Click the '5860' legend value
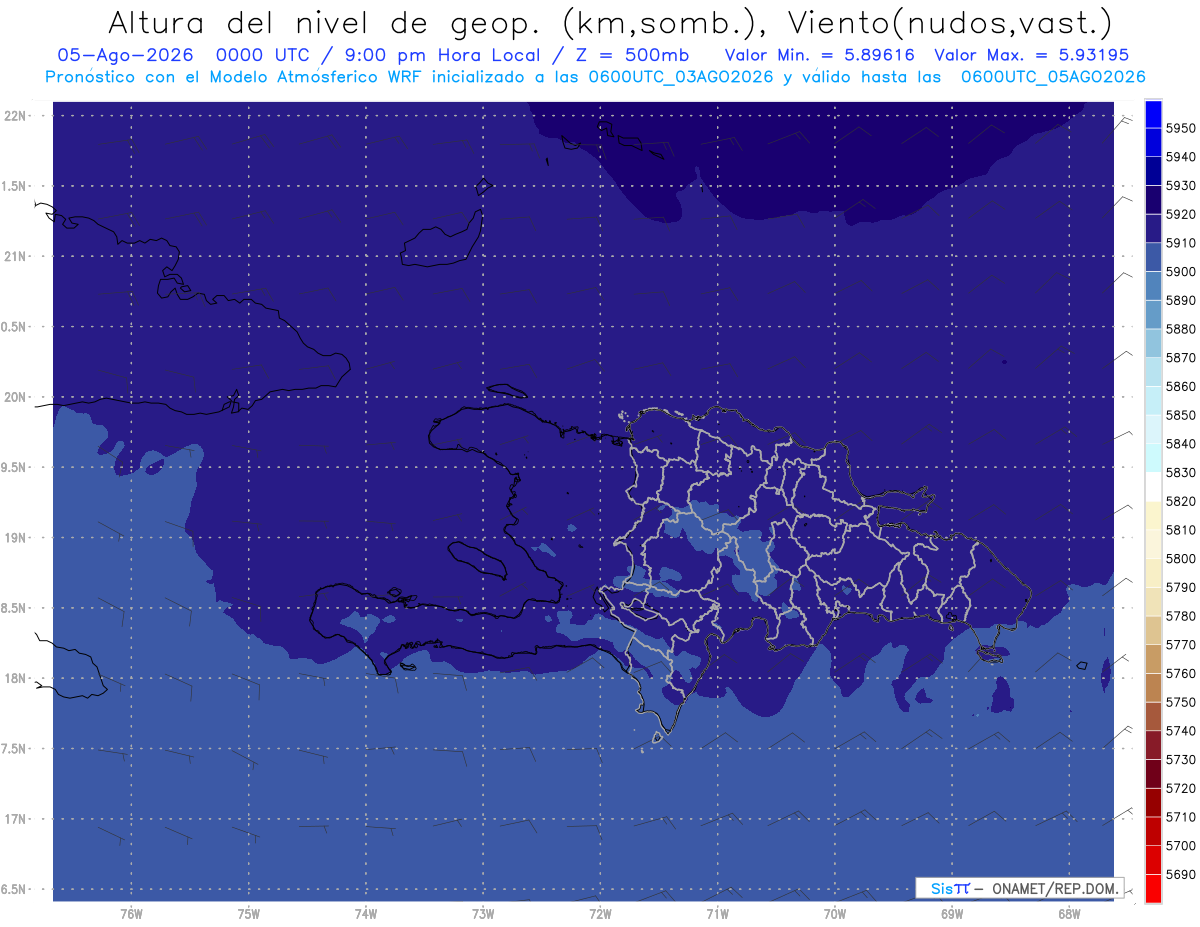 [1182, 386]
